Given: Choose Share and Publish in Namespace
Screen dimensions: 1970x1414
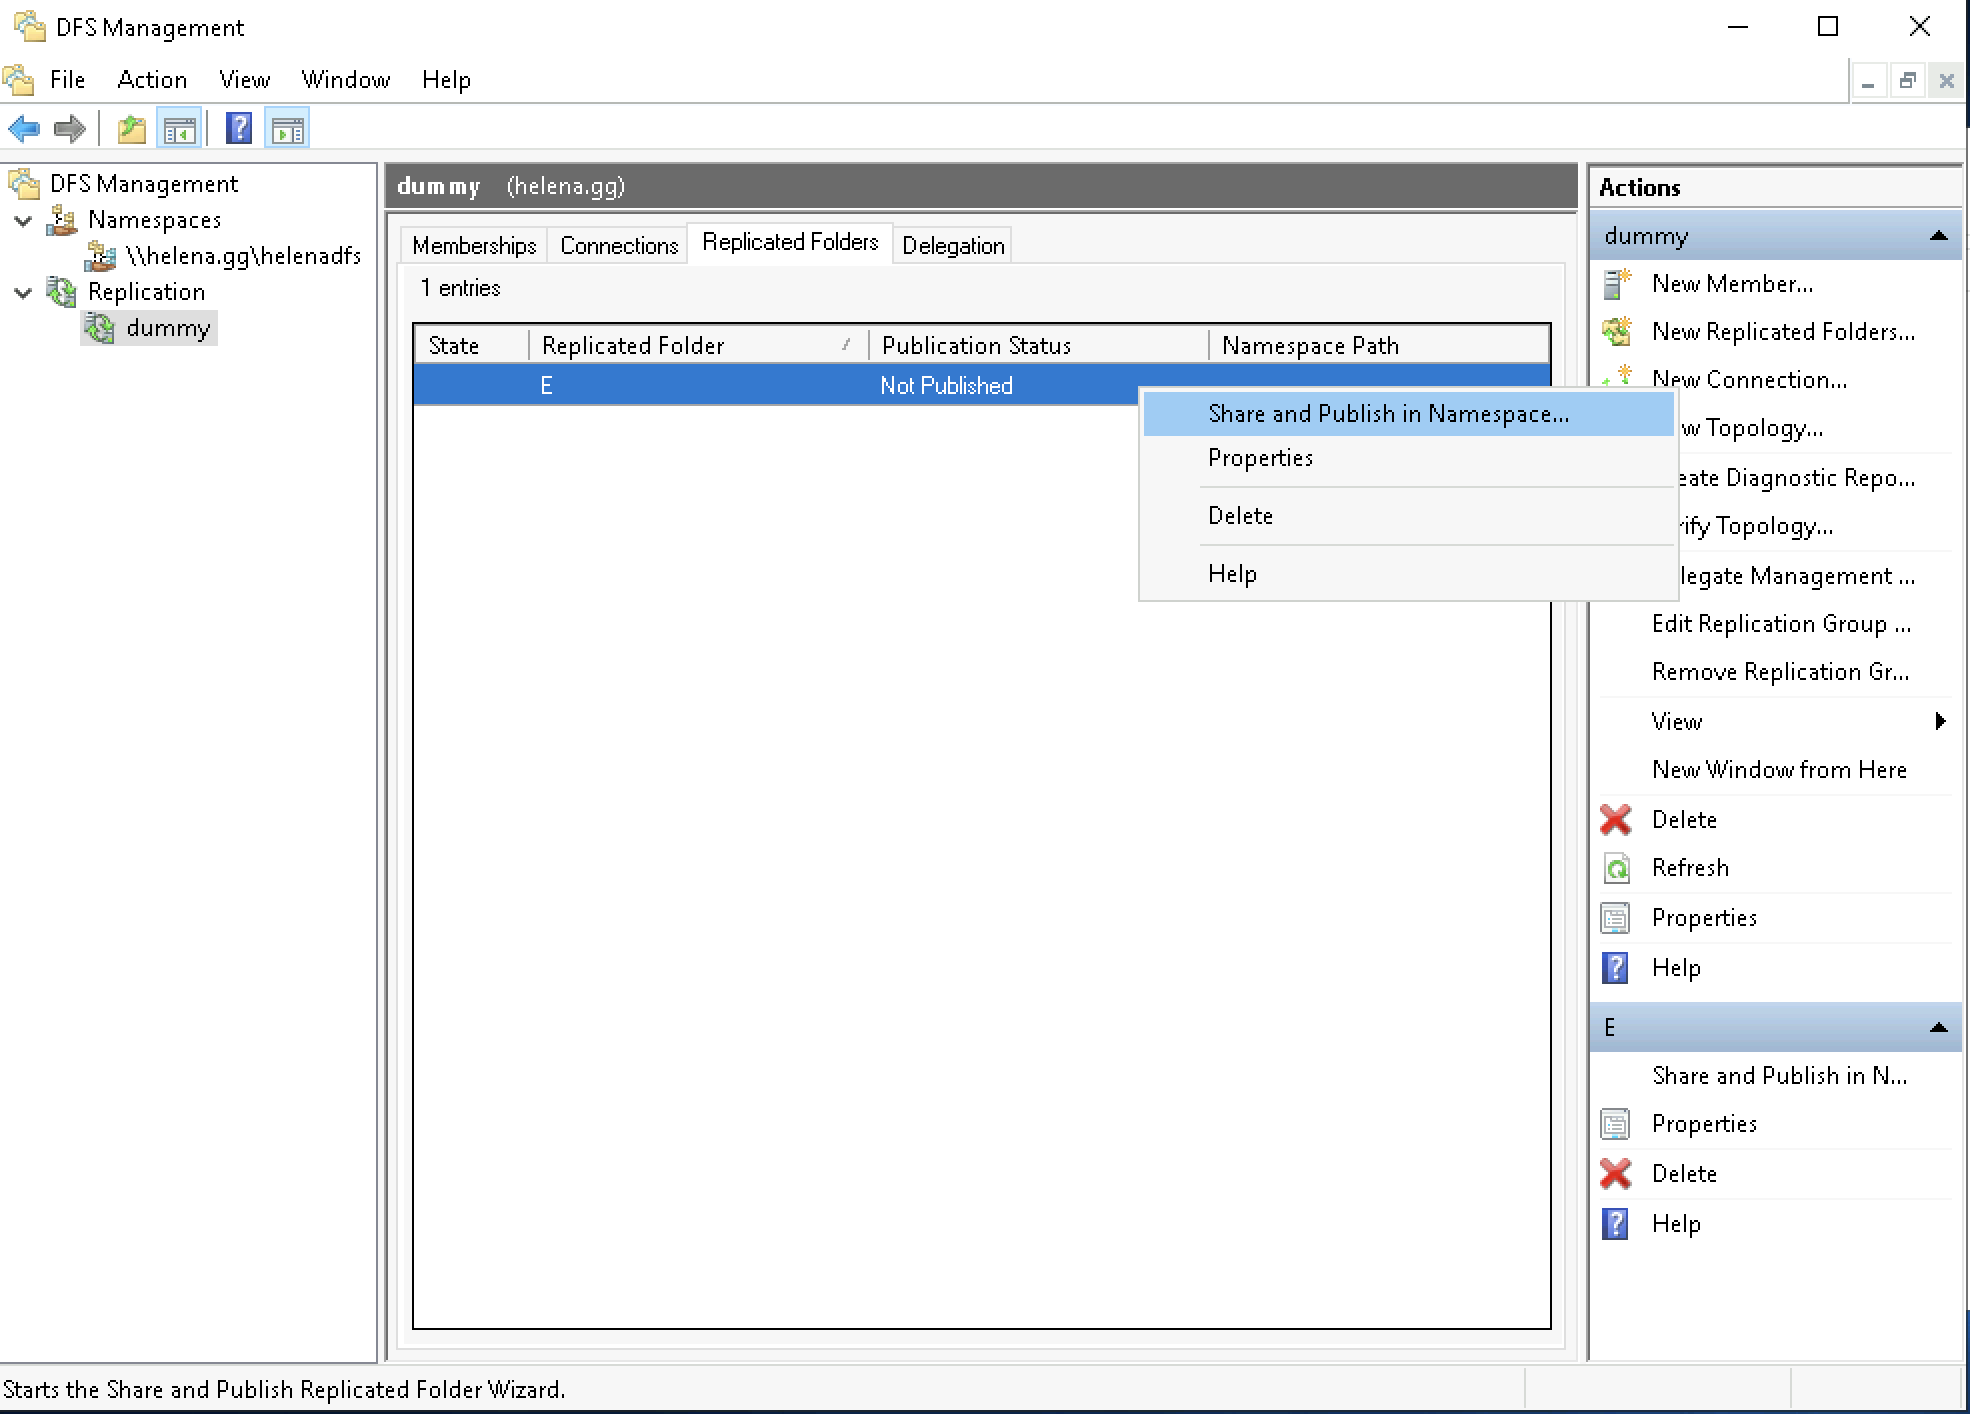Looking at the screenshot, I should point(1388,414).
